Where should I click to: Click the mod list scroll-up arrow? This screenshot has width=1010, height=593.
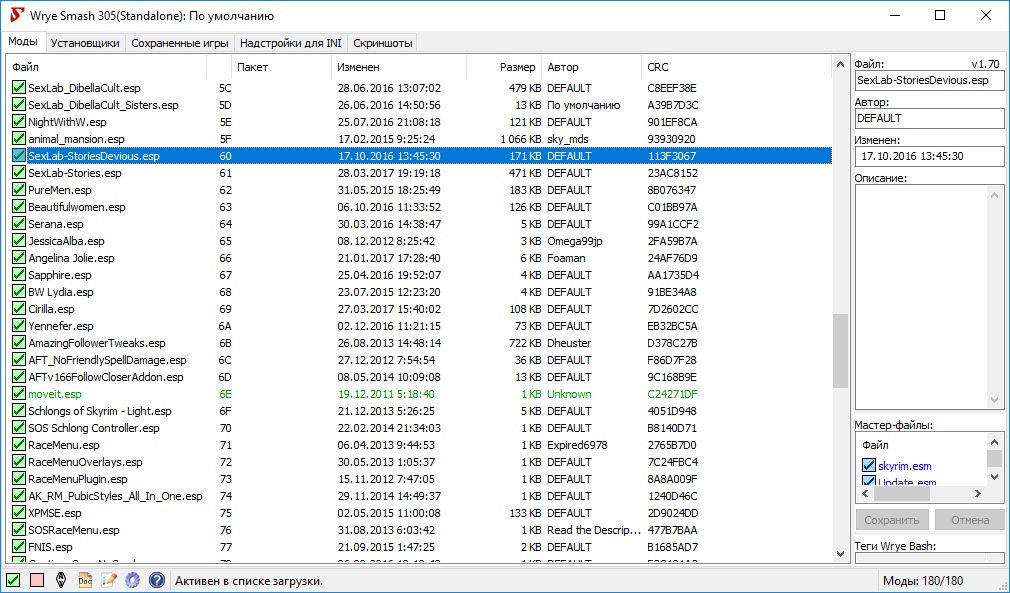point(840,64)
